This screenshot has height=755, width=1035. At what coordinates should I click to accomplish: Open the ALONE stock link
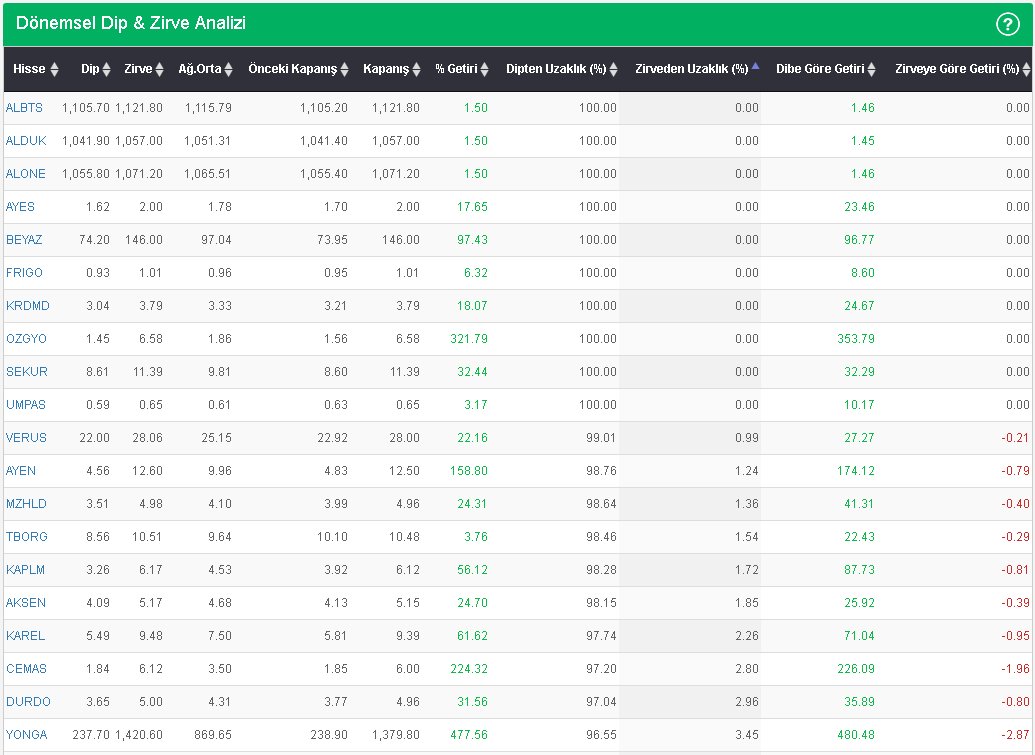pos(26,174)
